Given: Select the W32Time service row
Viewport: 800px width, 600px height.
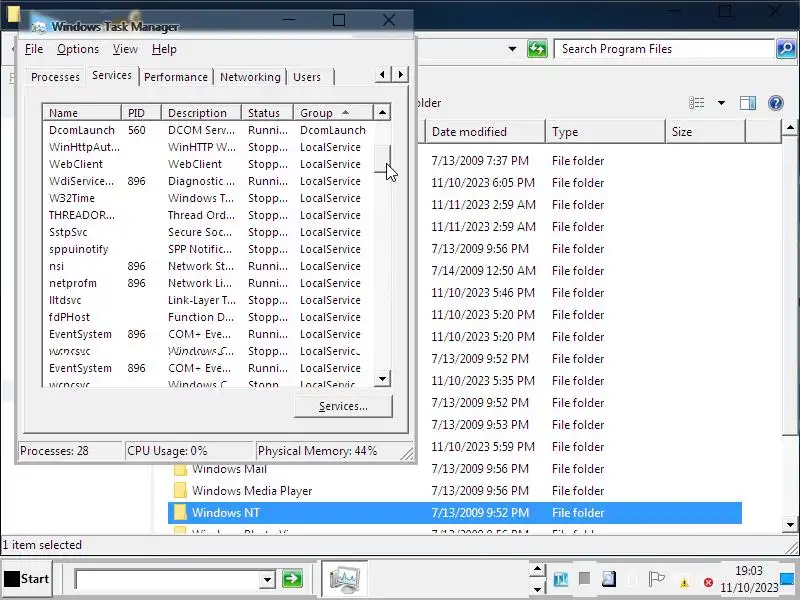Looking at the screenshot, I should click(x=208, y=198).
